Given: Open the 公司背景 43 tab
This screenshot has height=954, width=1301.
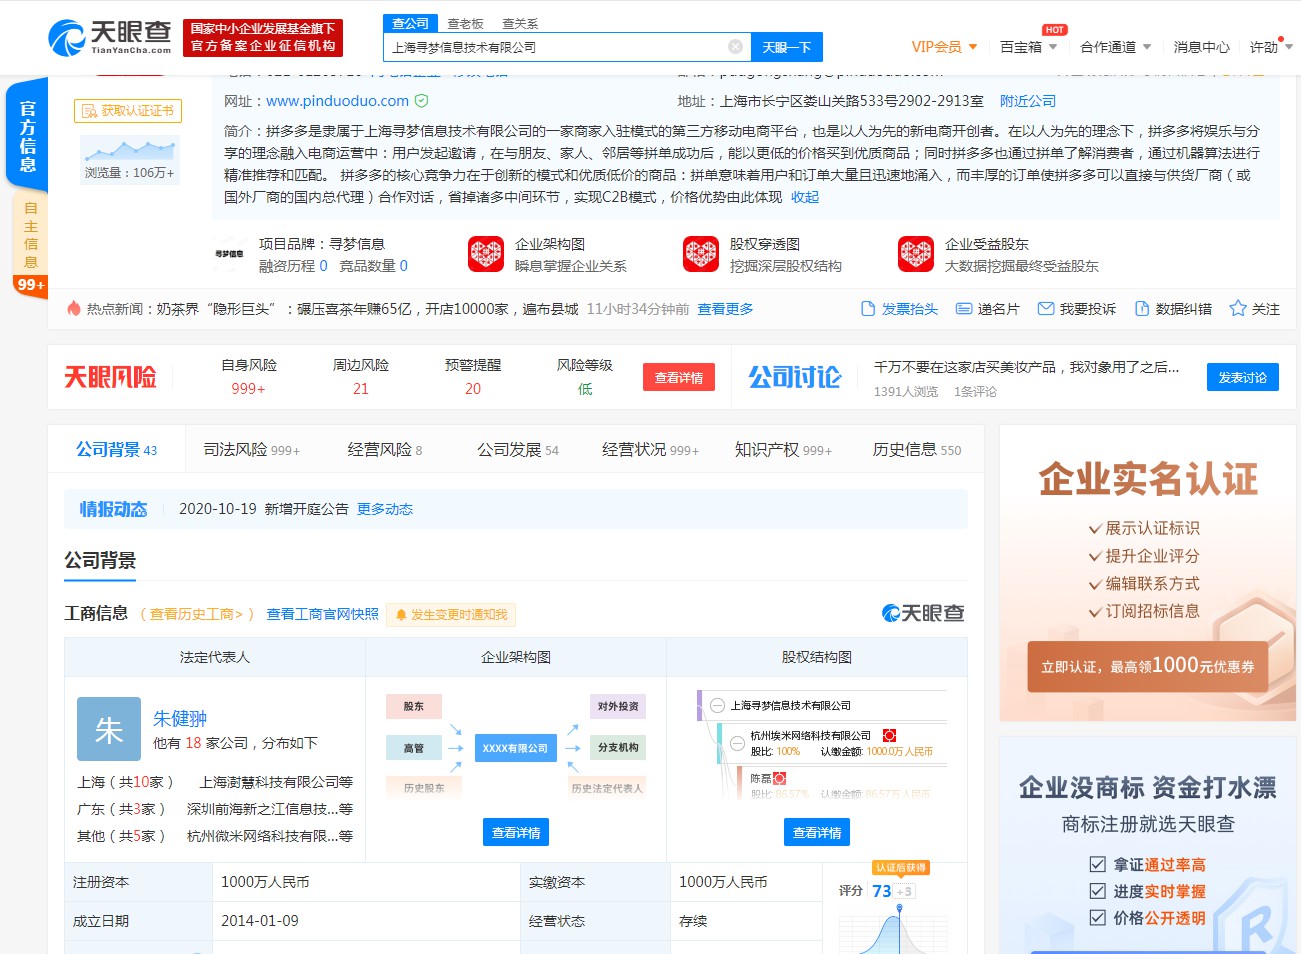Looking at the screenshot, I should coord(117,450).
